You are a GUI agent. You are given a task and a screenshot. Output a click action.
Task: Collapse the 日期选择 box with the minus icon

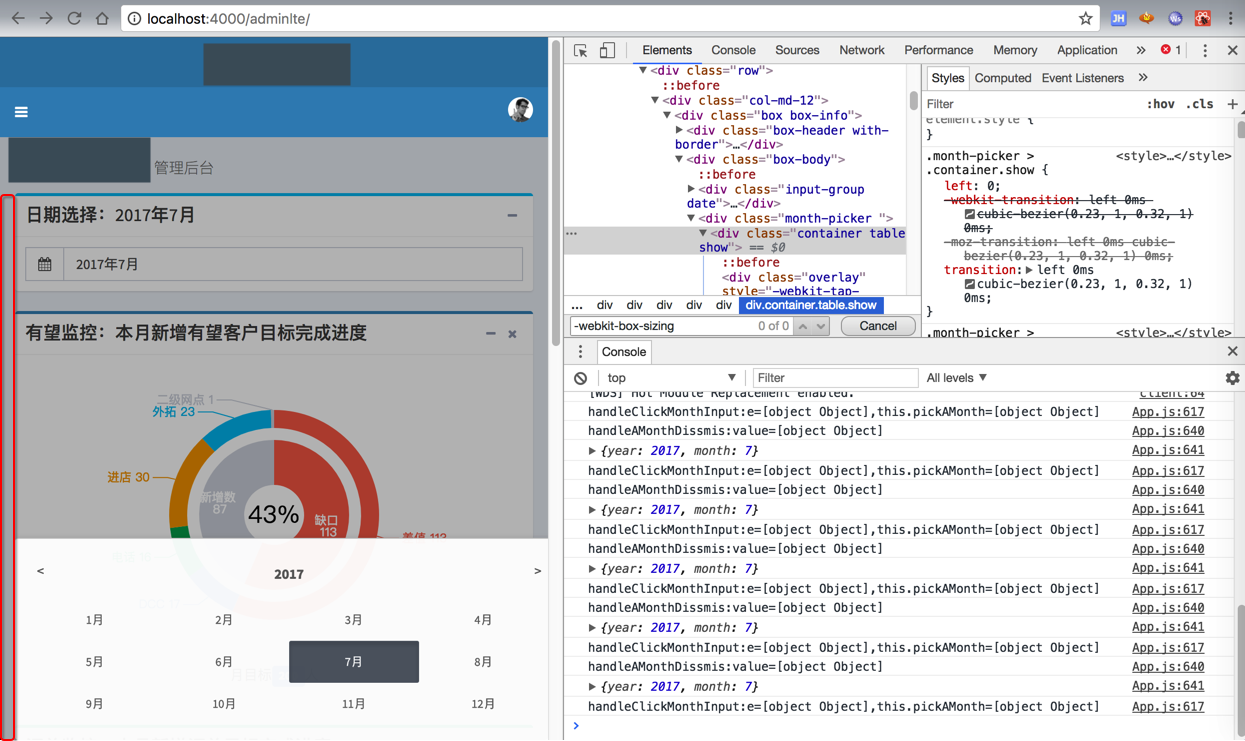click(x=512, y=215)
